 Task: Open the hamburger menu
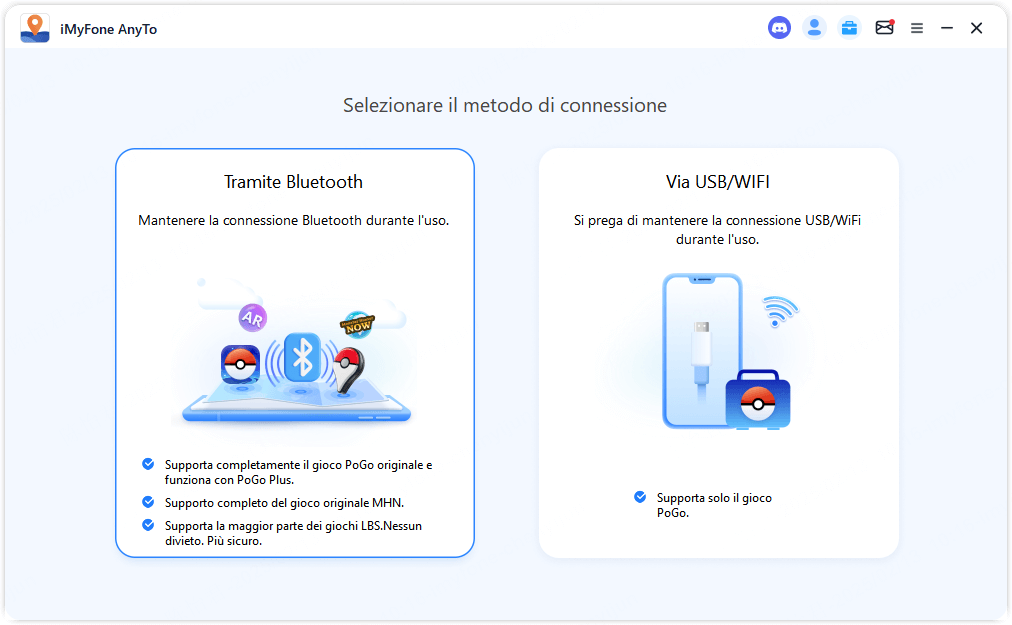(x=916, y=28)
